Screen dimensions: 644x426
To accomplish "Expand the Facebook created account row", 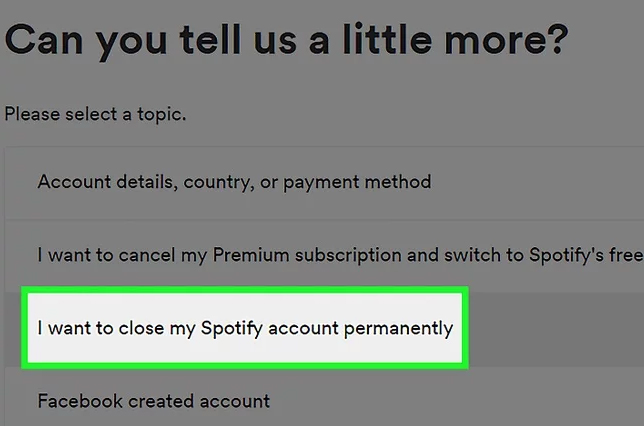I will (154, 401).
